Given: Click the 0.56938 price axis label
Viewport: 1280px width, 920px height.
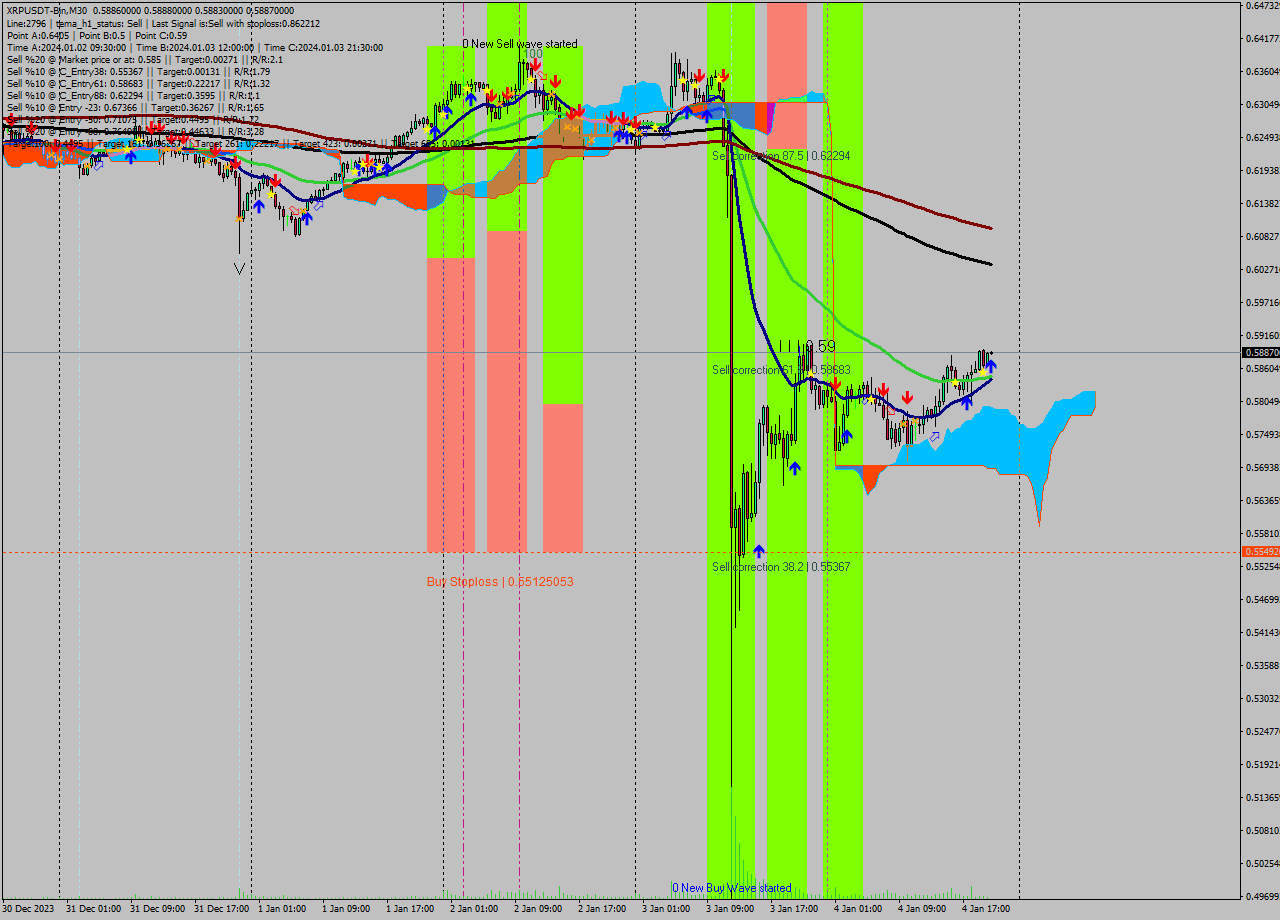Looking at the screenshot, I should (1262, 468).
